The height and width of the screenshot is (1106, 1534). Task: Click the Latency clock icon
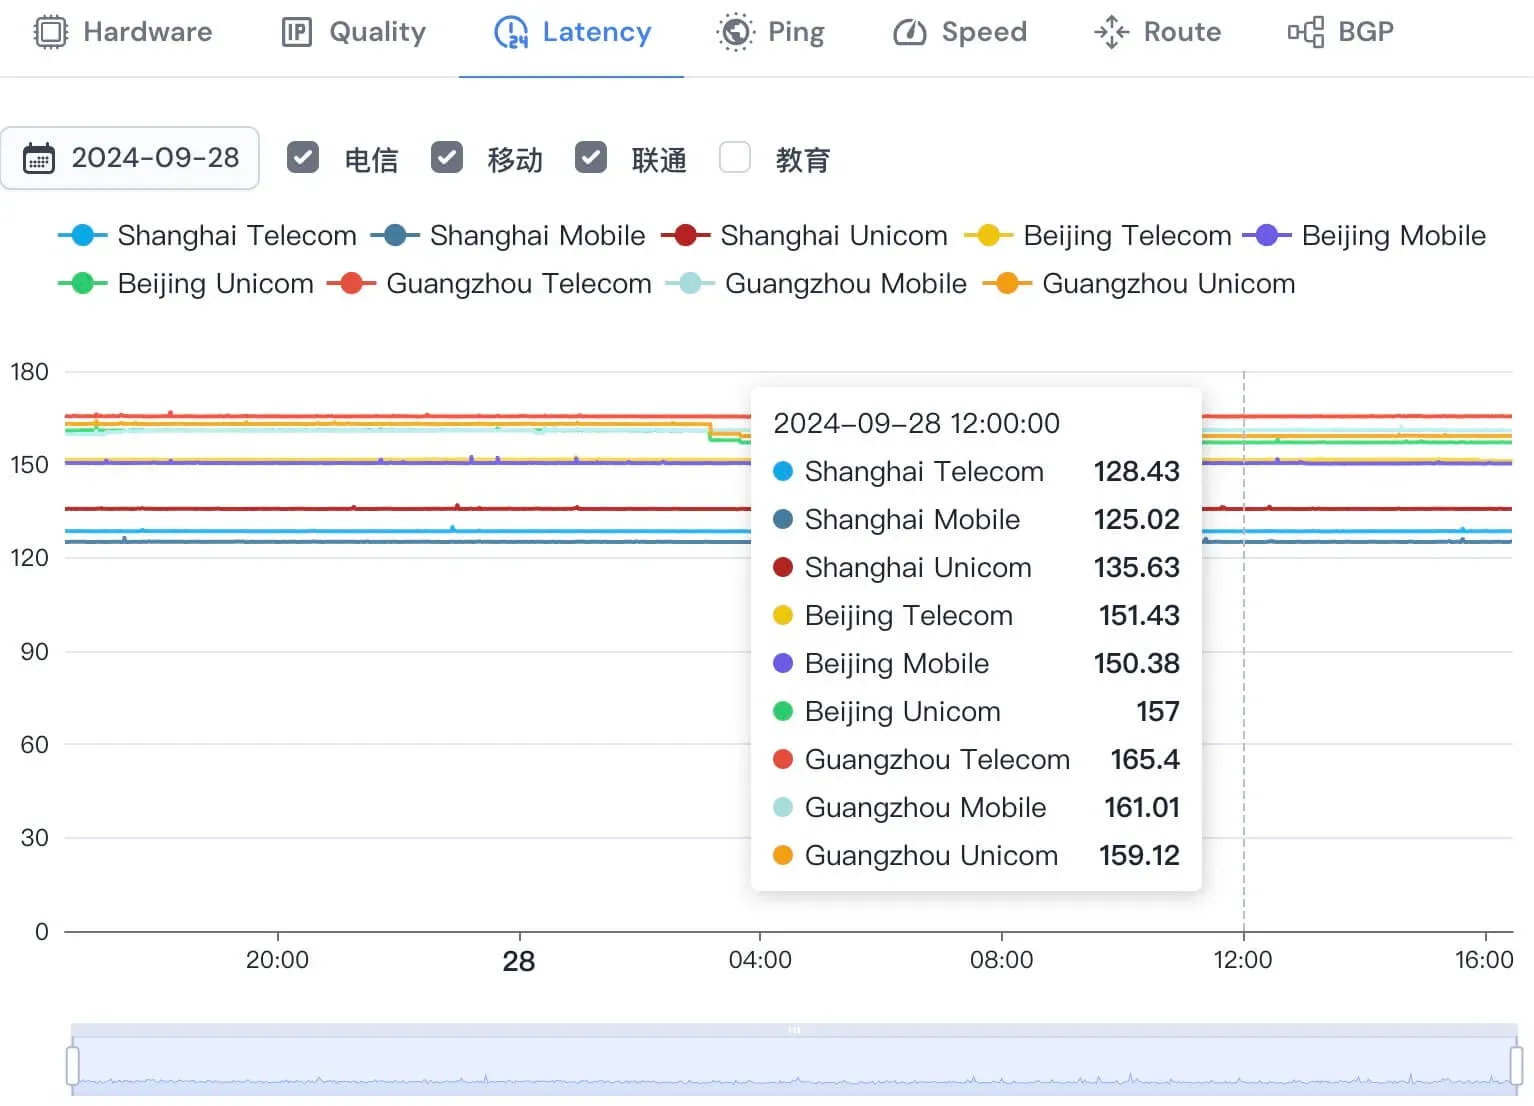pyautogui.click(x=511, y=32)
